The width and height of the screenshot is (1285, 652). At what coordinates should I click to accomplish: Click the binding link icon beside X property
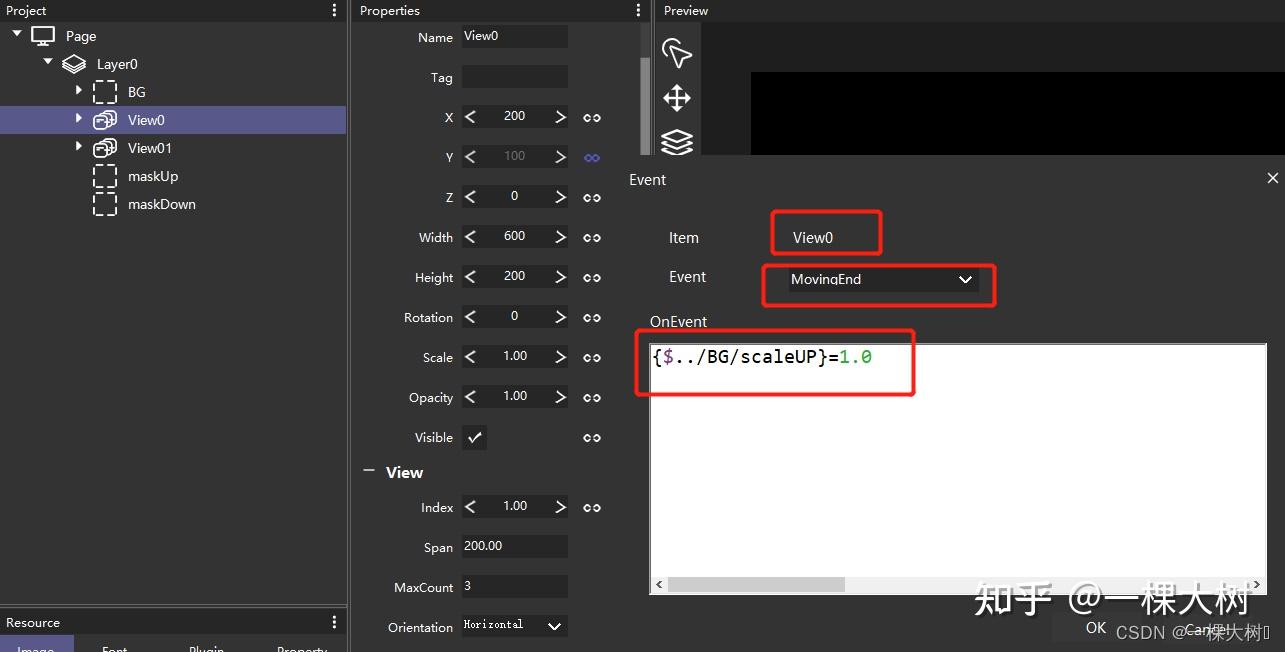coord(591,117)
